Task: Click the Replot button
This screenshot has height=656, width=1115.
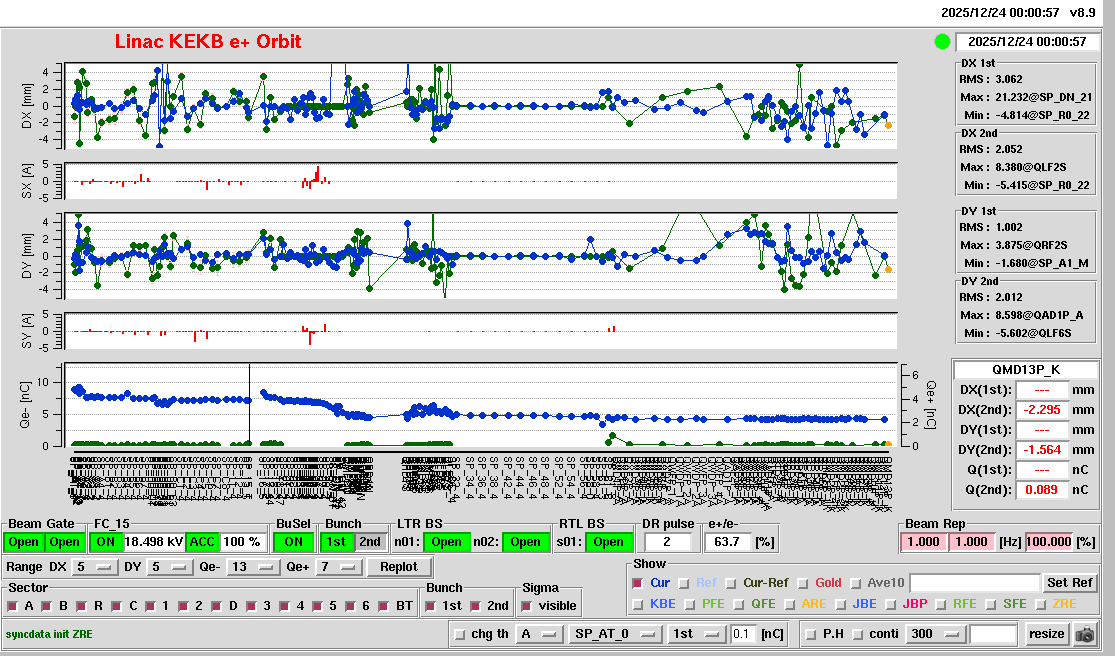Action: [399, 567]
